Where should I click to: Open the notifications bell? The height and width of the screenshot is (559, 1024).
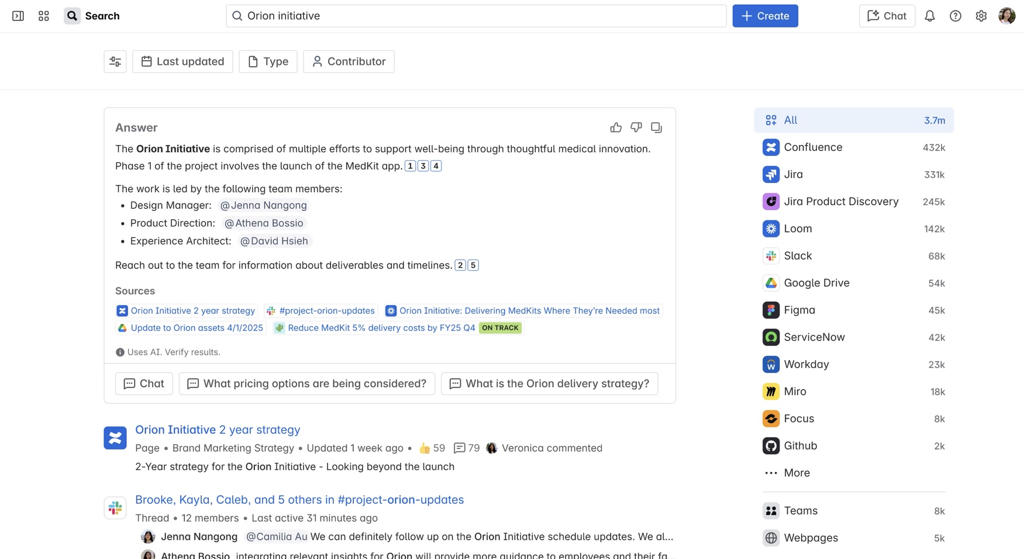click(x=929, y=16)
